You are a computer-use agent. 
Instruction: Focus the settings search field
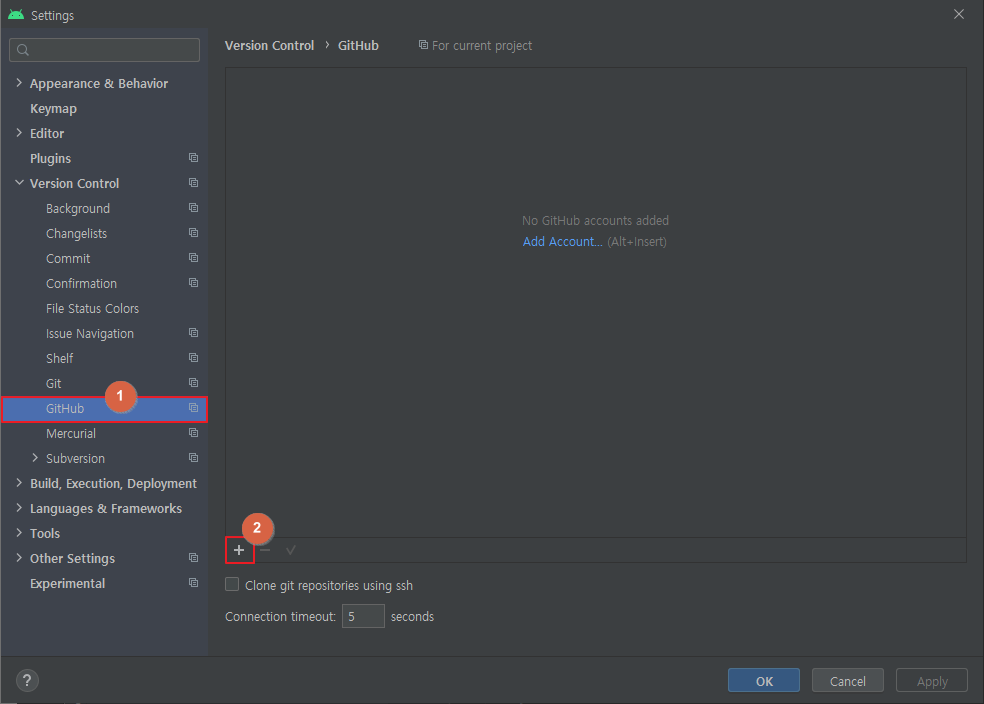(x=104, y=50)
